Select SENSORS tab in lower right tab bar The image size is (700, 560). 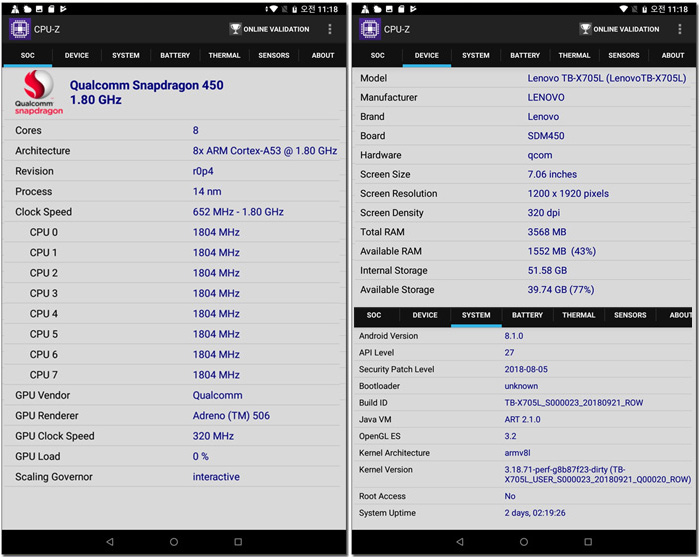click(x=630, y=315)
